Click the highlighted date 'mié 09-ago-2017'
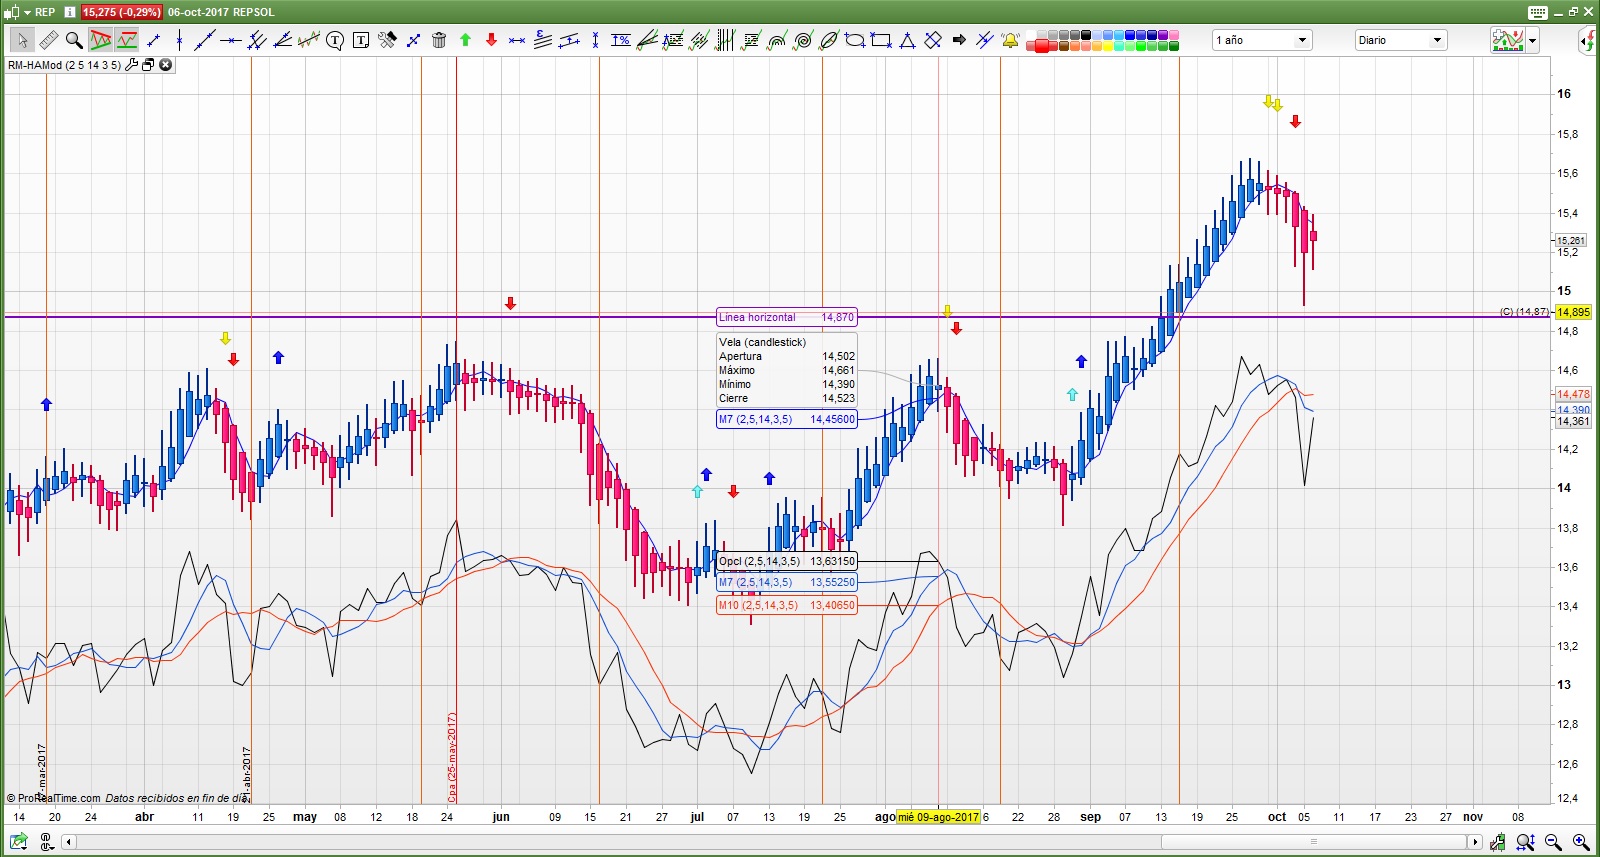The width and height of the screenshot is (1600, 857). (938, 817)
